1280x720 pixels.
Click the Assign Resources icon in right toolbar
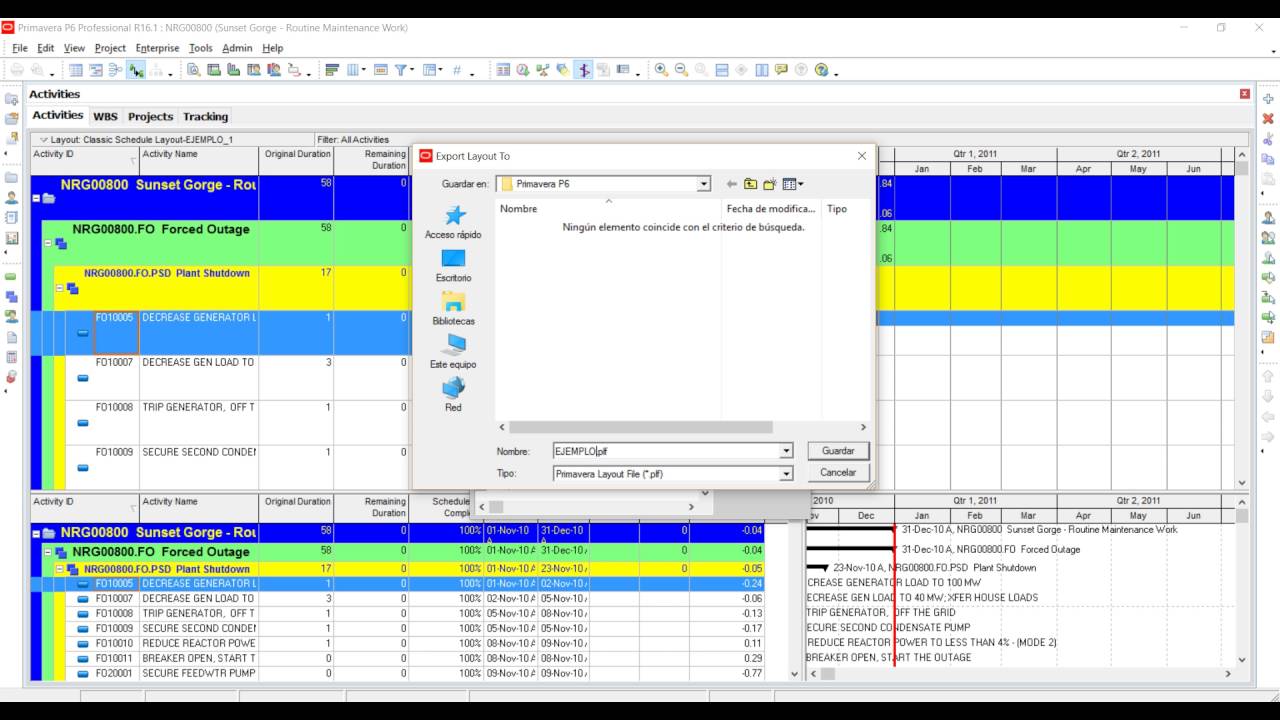point(1268,218)
